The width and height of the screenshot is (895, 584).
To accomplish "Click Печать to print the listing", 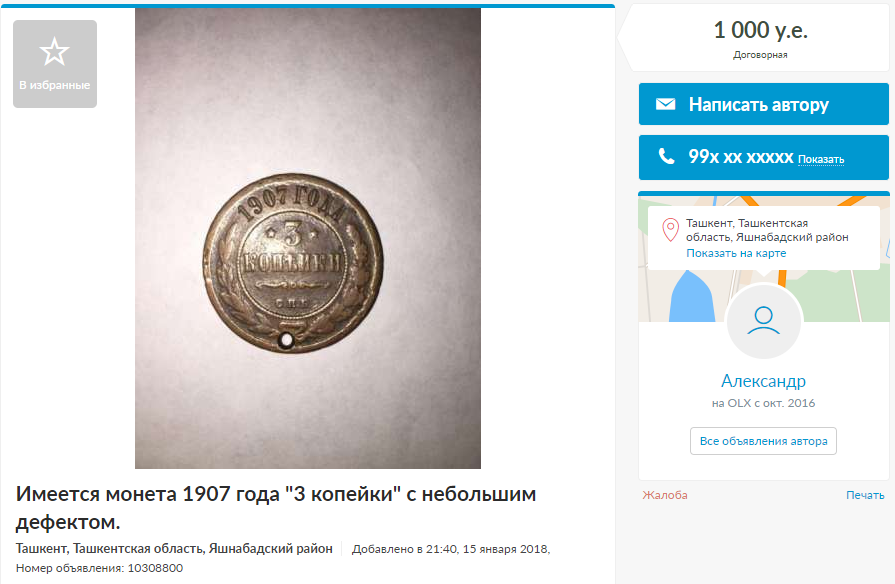I will click(865, 495).
